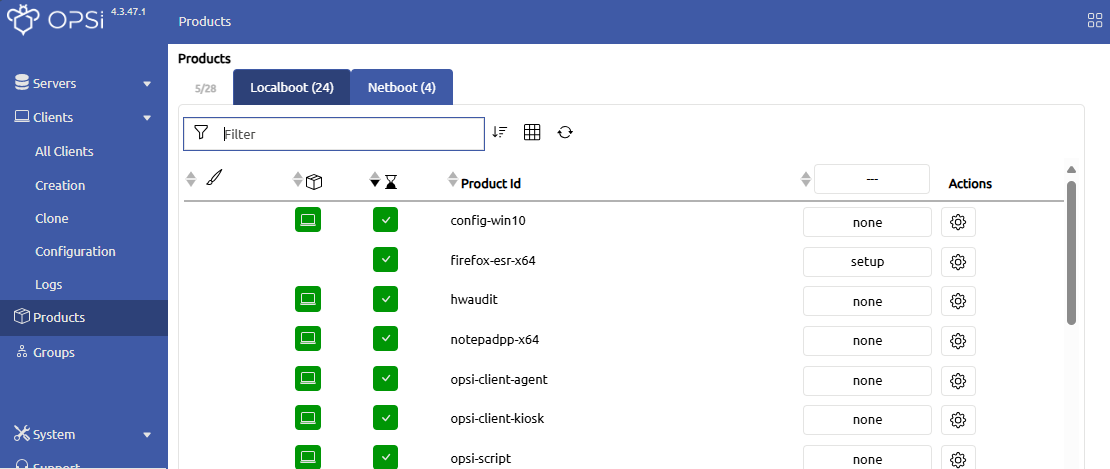
Task: Click the refresh products icon
Action: pos(565,132)
